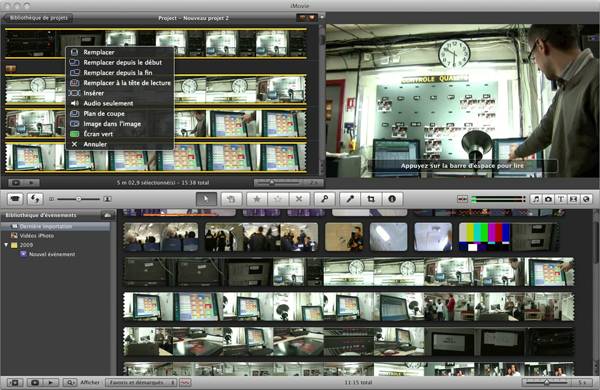Collapse the 2009 folder in event library
The image size is (600, 390).
point(7,245)
